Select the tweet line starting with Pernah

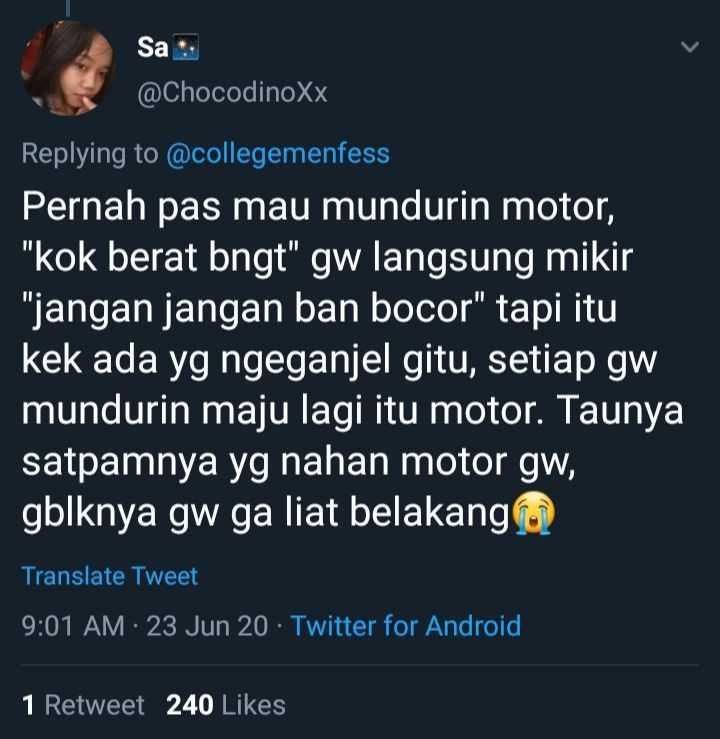pos(319,207)
